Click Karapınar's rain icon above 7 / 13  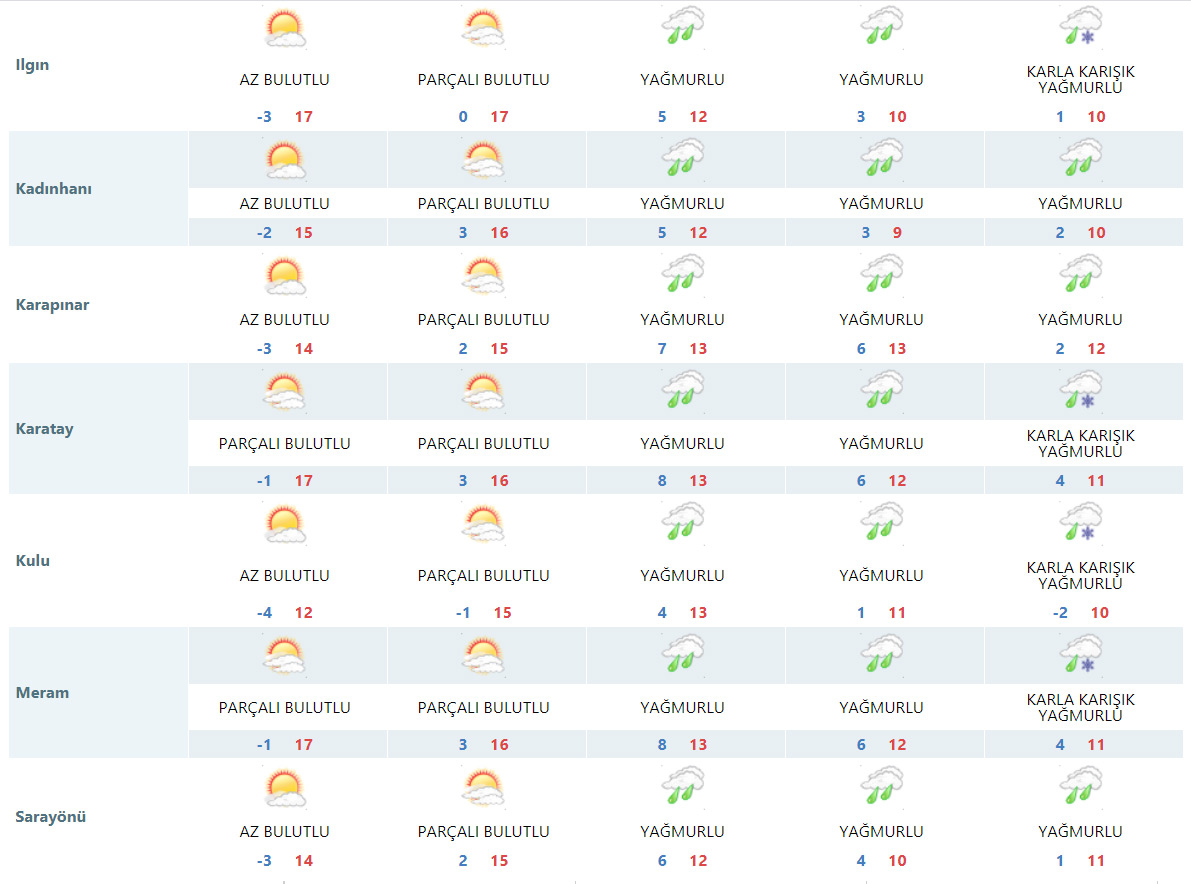point(683,274)
